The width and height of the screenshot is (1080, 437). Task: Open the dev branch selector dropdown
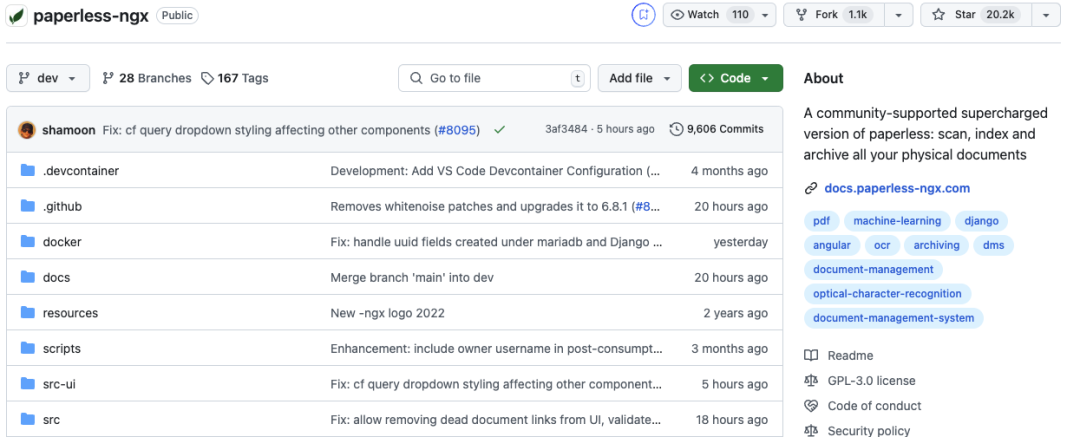coord(48,78)
